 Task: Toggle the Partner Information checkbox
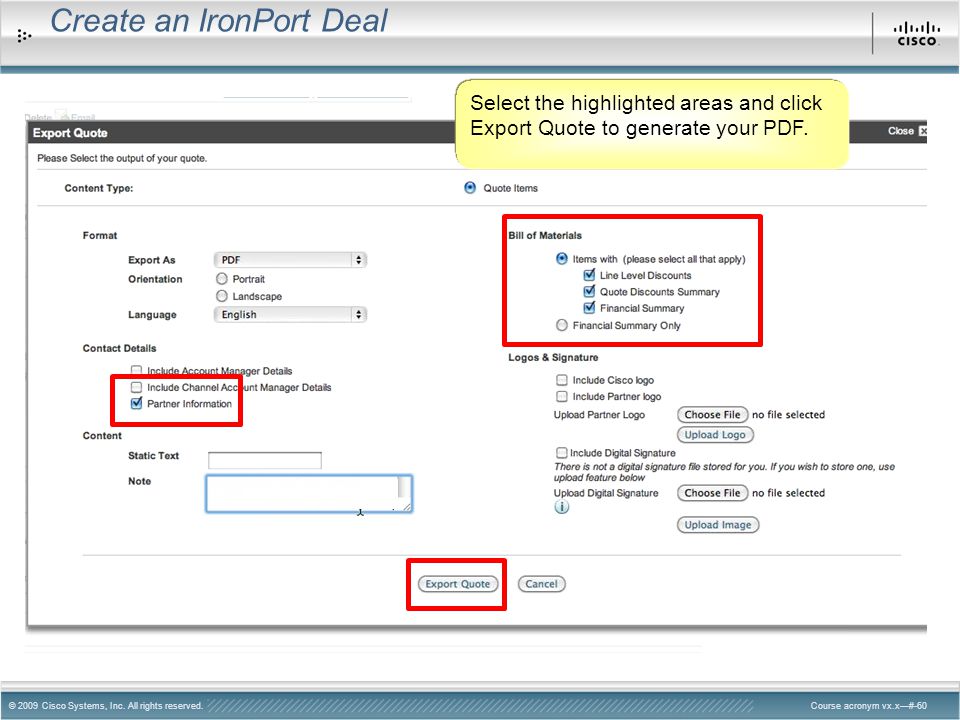tap(137, 403)
